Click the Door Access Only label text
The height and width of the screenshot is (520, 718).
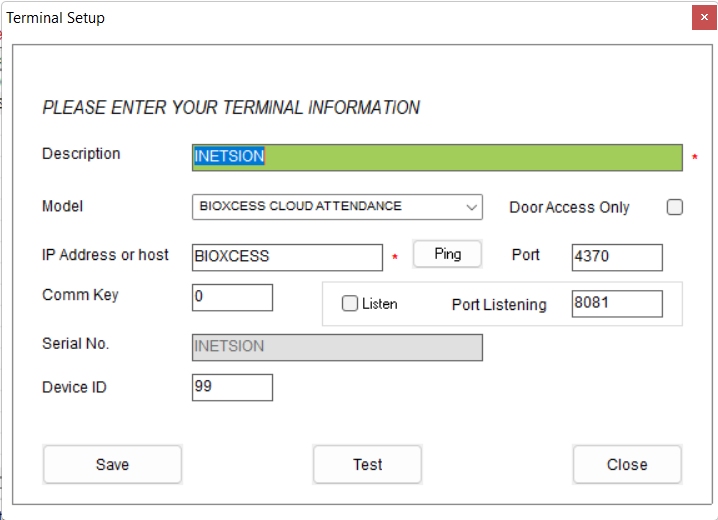(x=569, y=207)
